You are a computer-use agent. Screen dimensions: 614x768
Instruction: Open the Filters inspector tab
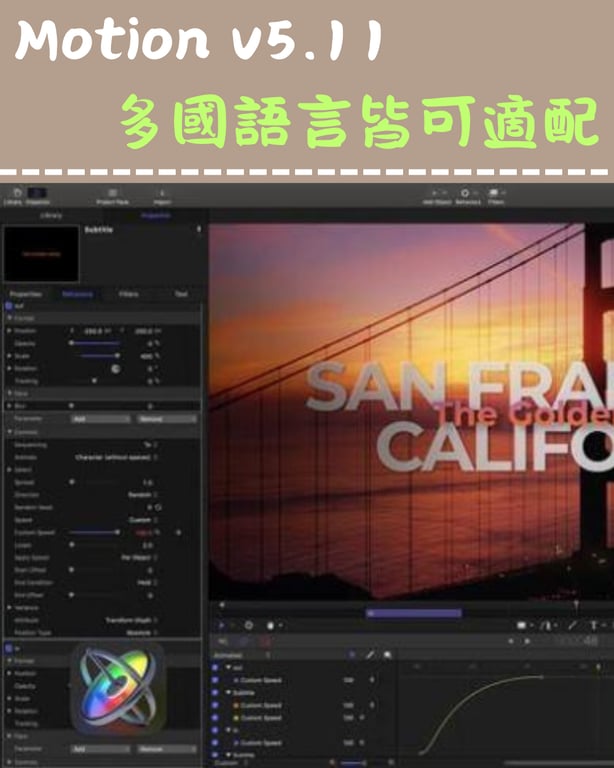(x=129, y=294)
